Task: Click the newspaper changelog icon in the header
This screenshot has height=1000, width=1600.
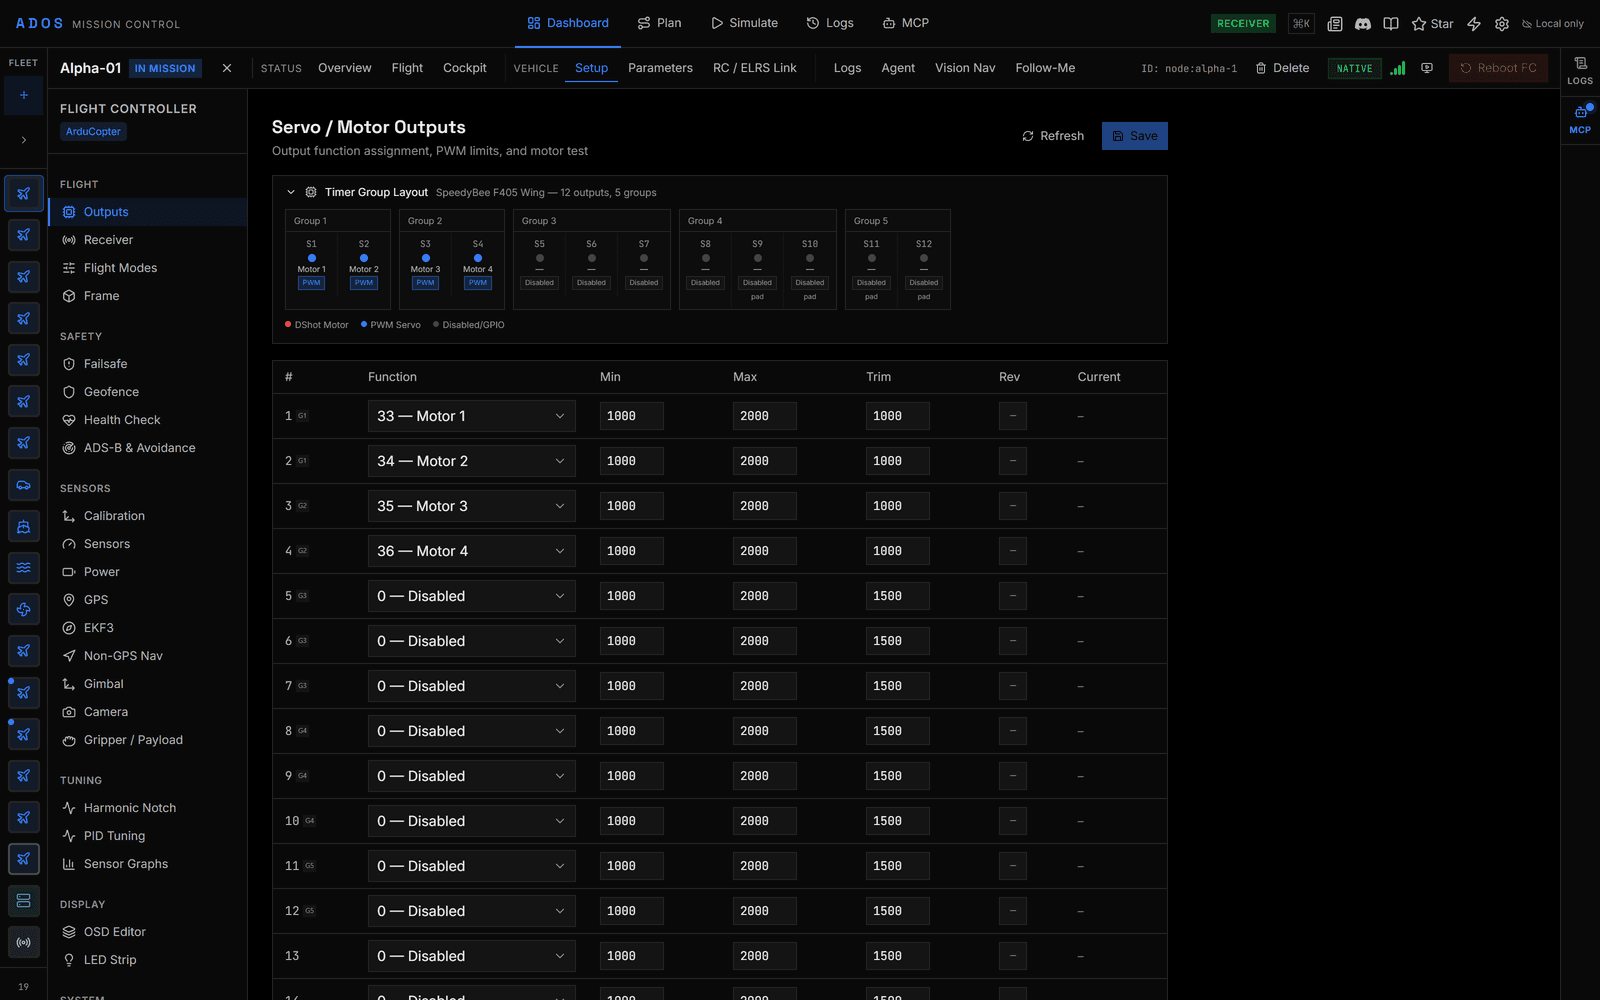Action: pos(1334,23)
